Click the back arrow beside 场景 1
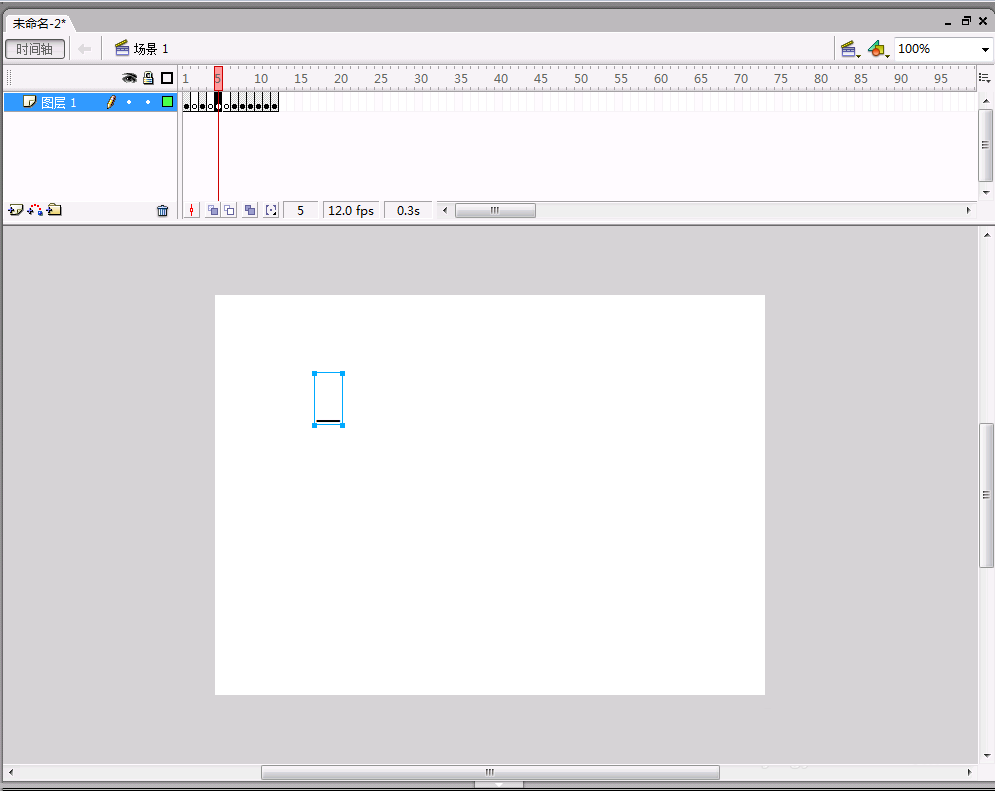The height and width of the screenshot is (791, 995). pos(84,49)
